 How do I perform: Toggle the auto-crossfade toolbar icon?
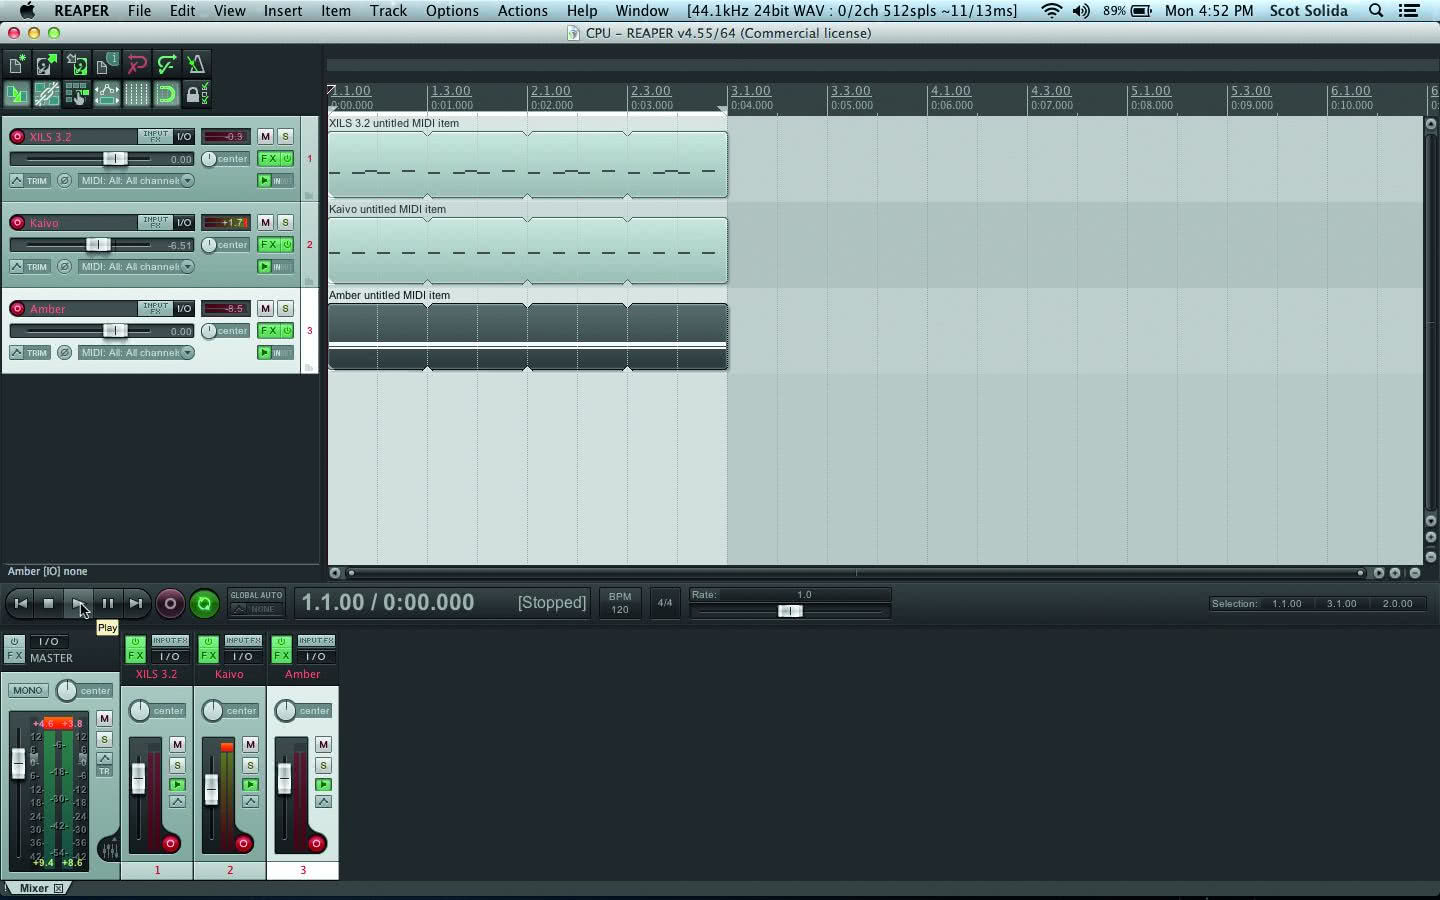(x=17, y=95)
